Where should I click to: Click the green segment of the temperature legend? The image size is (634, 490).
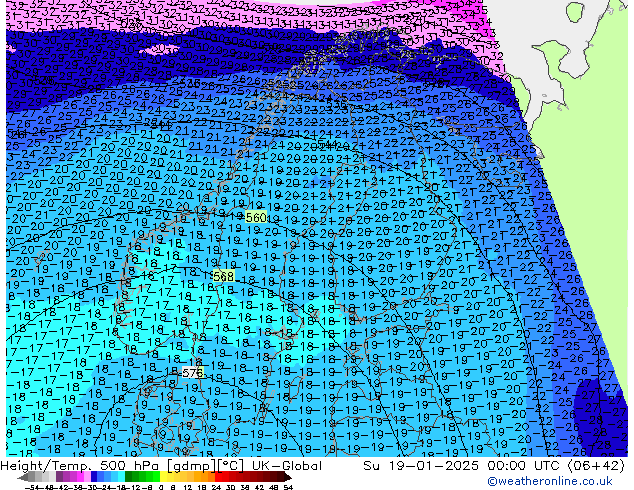(143, 477)
